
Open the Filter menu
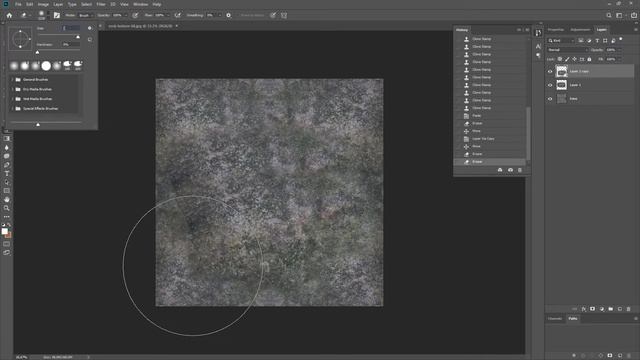101,4
